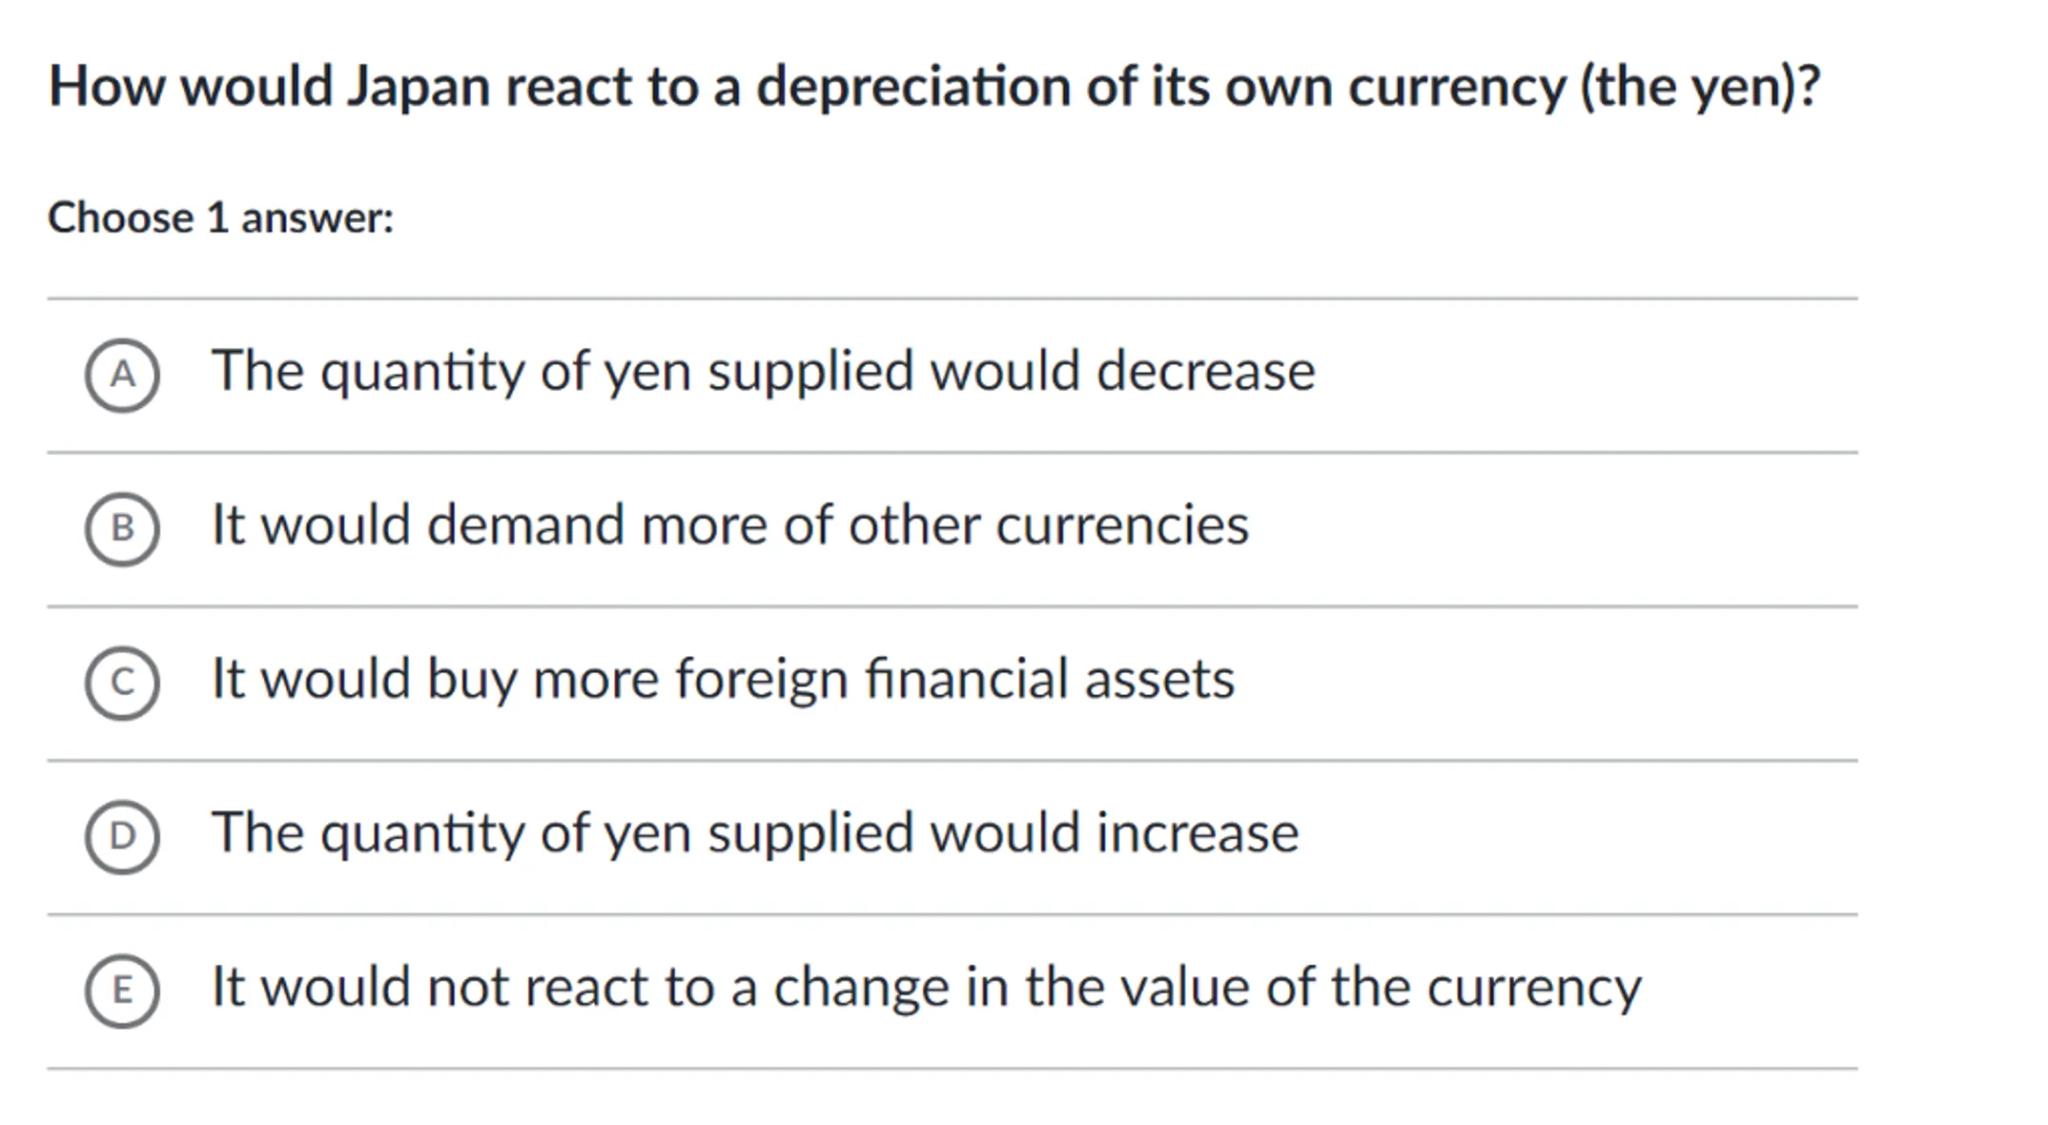Click the word 'increase' in option D
This screenshot has width=2048, height=1125.
[x=1197, y=833]
